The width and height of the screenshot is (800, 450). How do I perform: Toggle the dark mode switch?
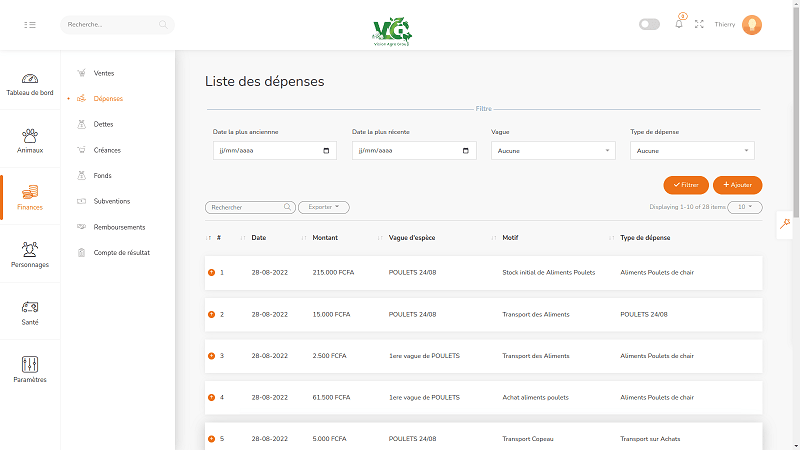coord(649,24)
